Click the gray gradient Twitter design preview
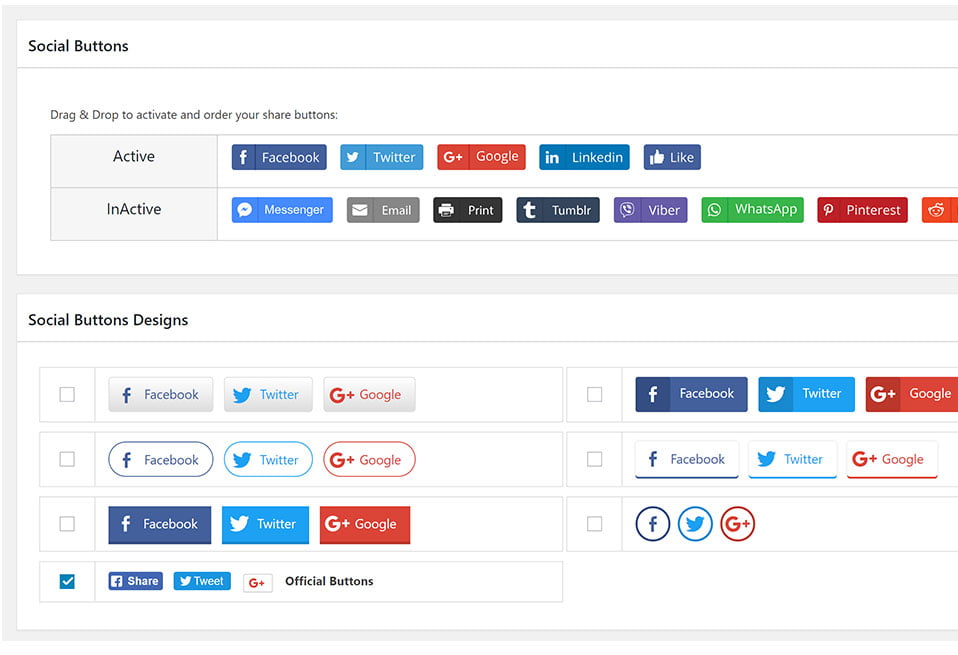 point(268,394)
